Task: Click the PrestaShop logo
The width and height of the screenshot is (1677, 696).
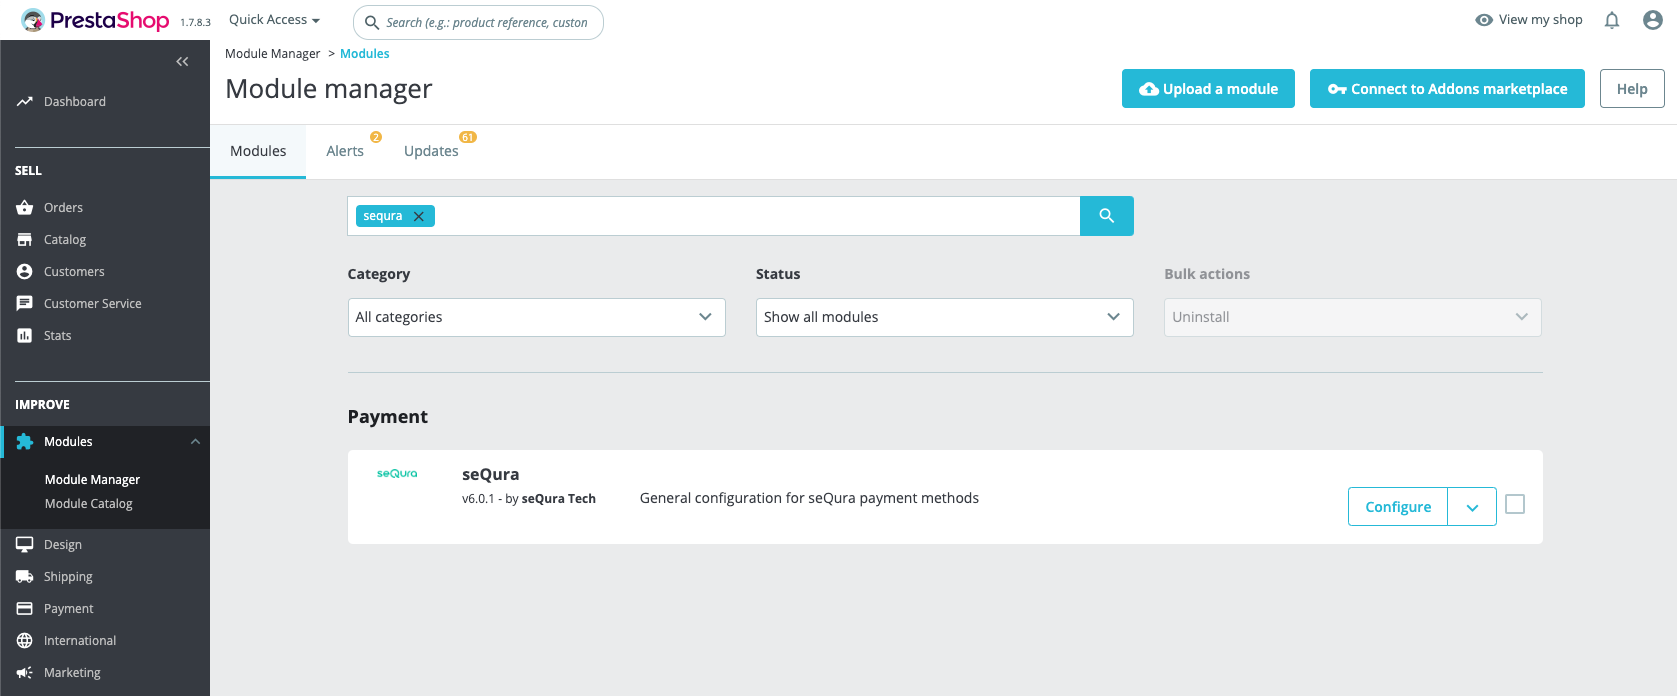Action: 95,20
